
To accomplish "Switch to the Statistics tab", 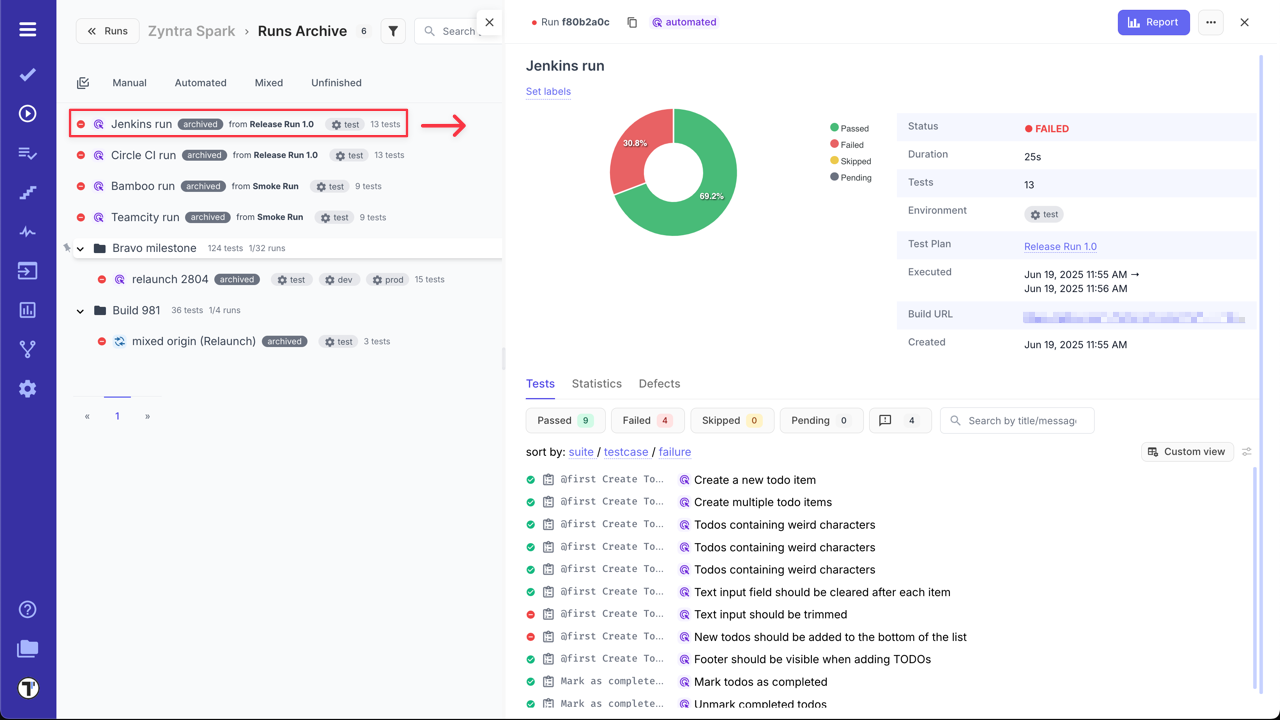I will [596, 383].
